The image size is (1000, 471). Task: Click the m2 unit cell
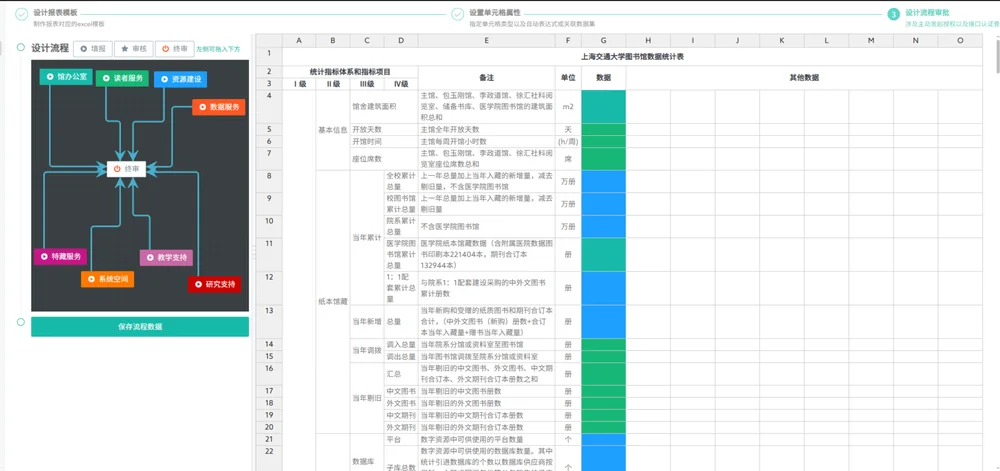568,106
